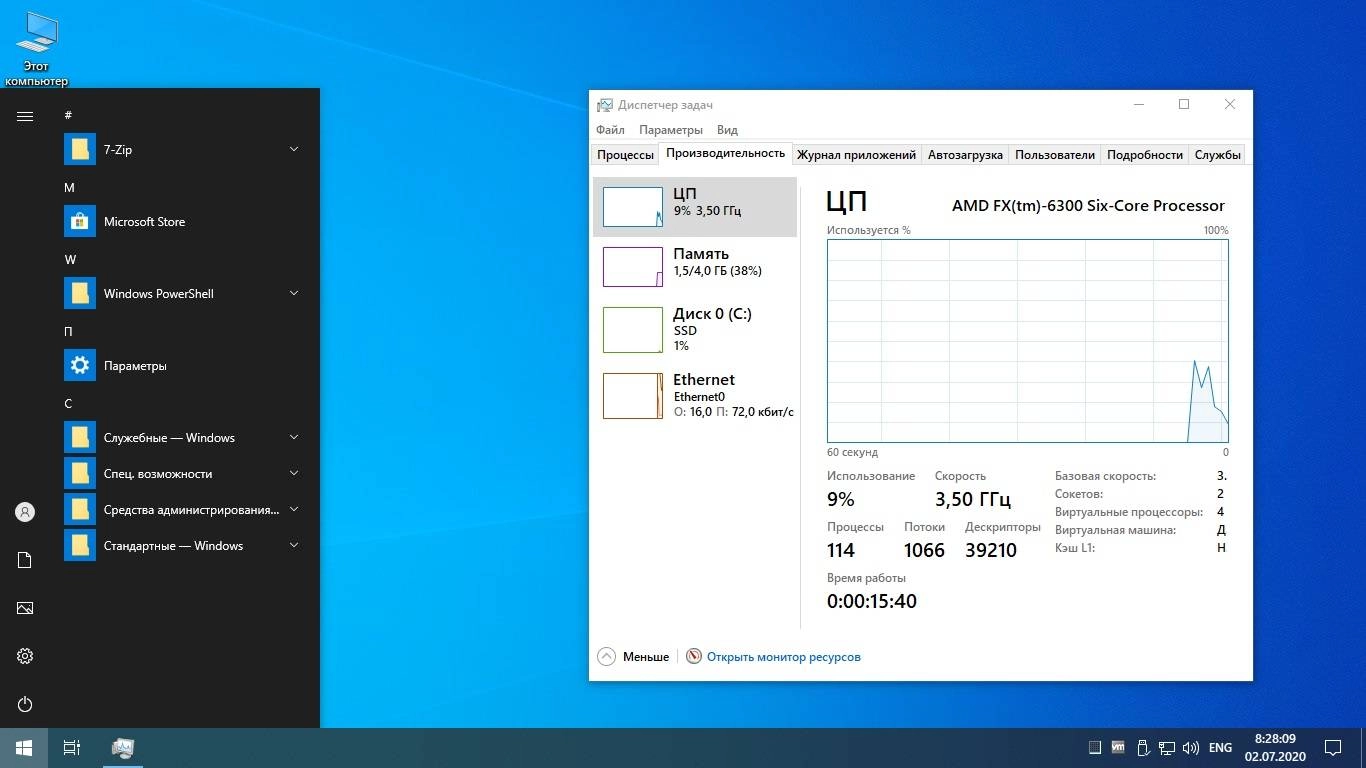Expand Служебные — Windows chevron

[x=294, y=437]
